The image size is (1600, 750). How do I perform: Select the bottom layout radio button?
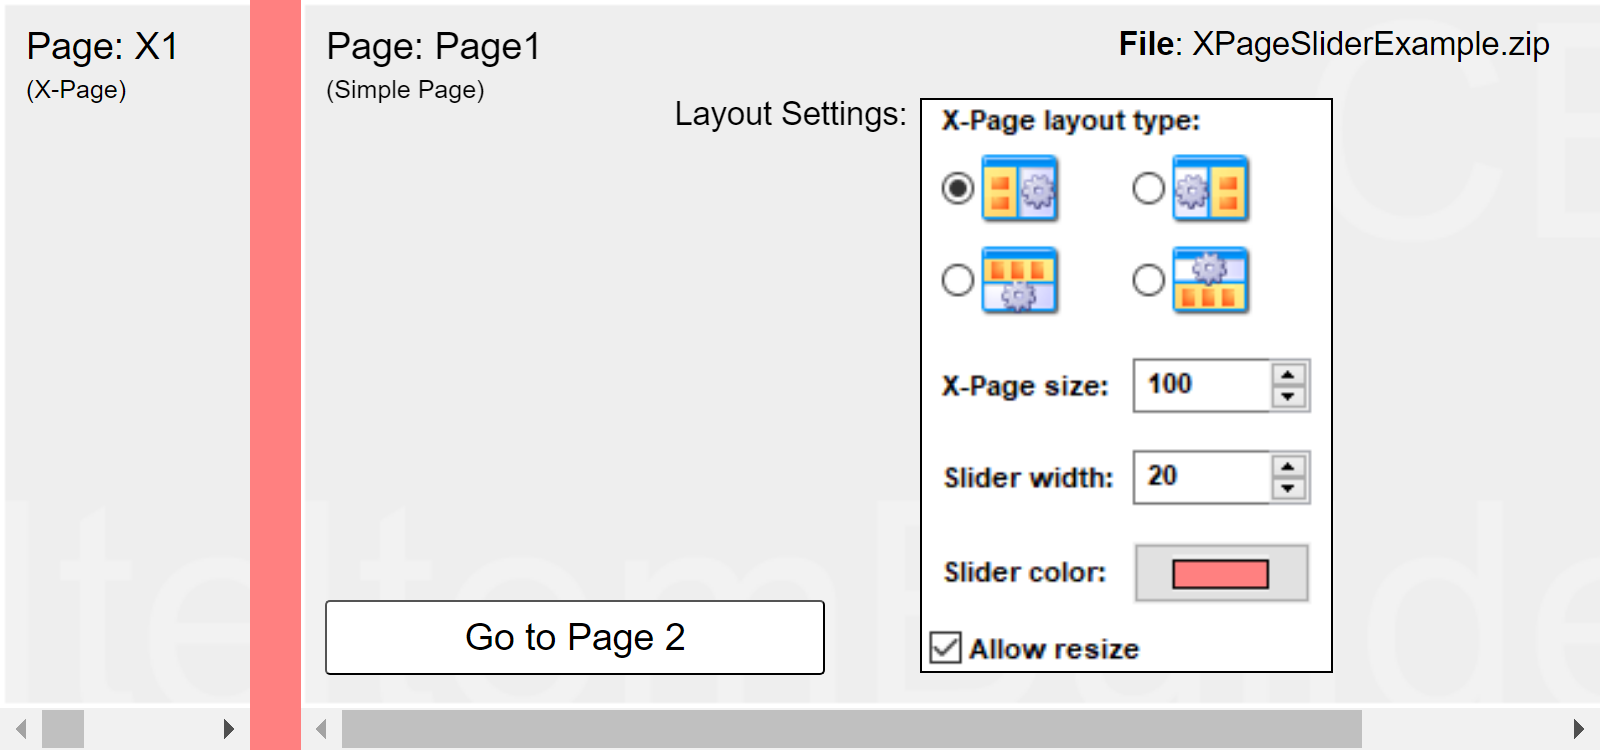[x=1149, y=280]
